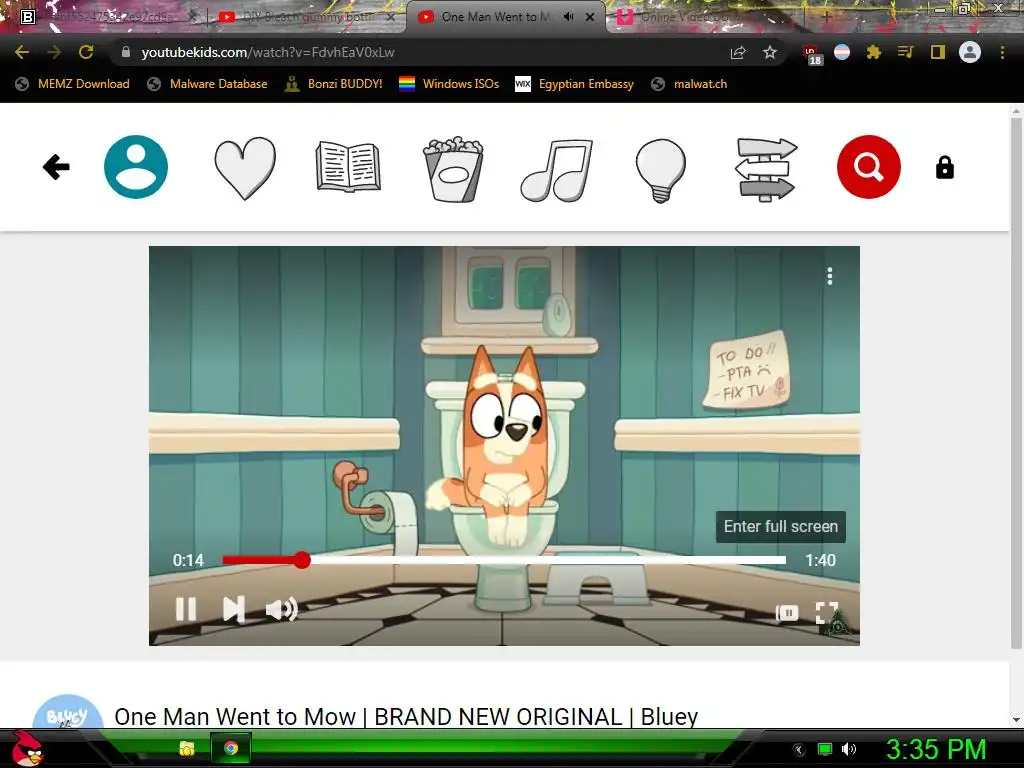Toggle the browser side panel
The width and height of the screenshot is (1024, 768).
(x=938, y=52)
